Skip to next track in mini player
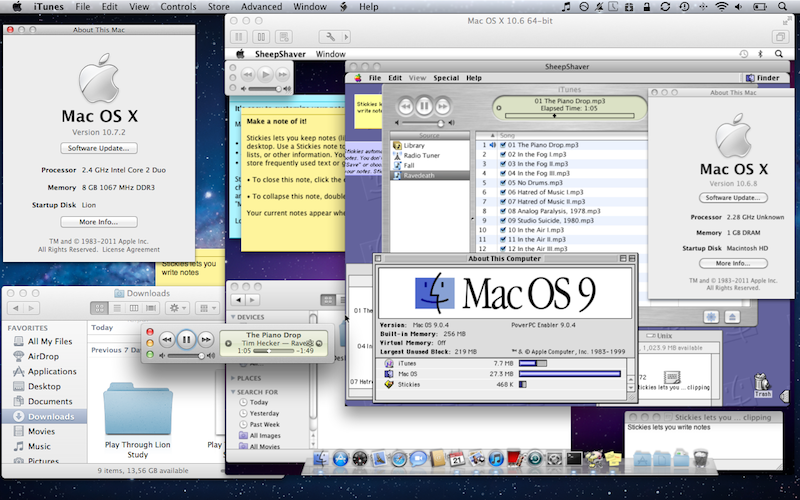Image resolution: width=800 pixels, height=500 pixels. pos(205,340)
